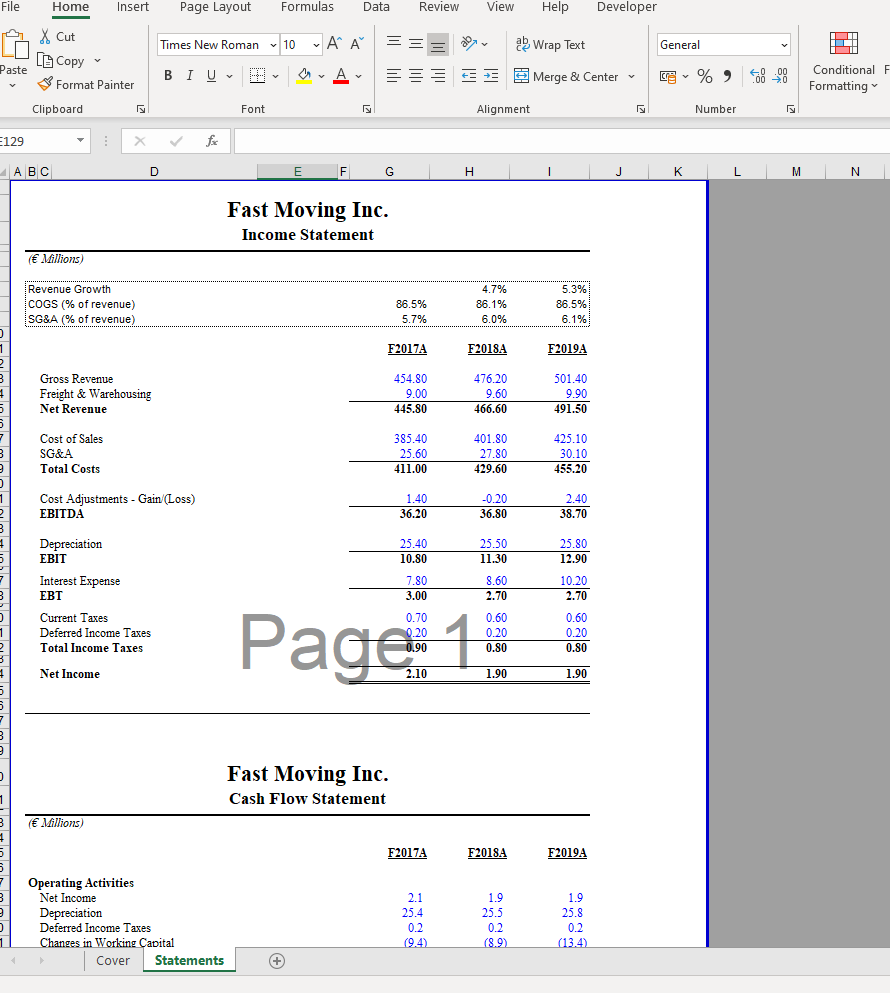Apply the red Font Color
This screenshot has height=993, width=890.
[x=341, y=76]
